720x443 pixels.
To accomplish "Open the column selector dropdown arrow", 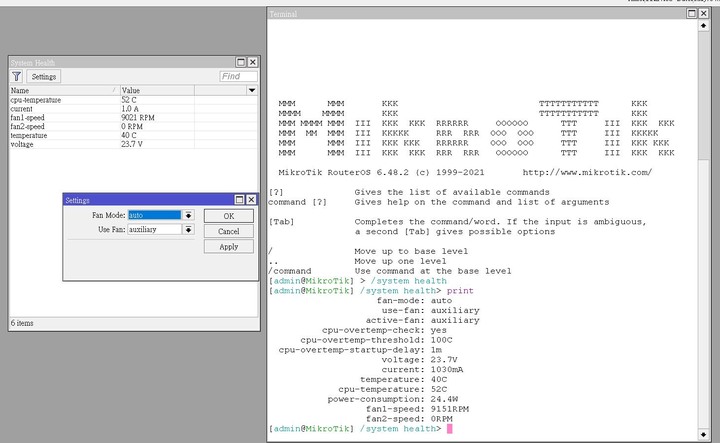I will point(252,90).
